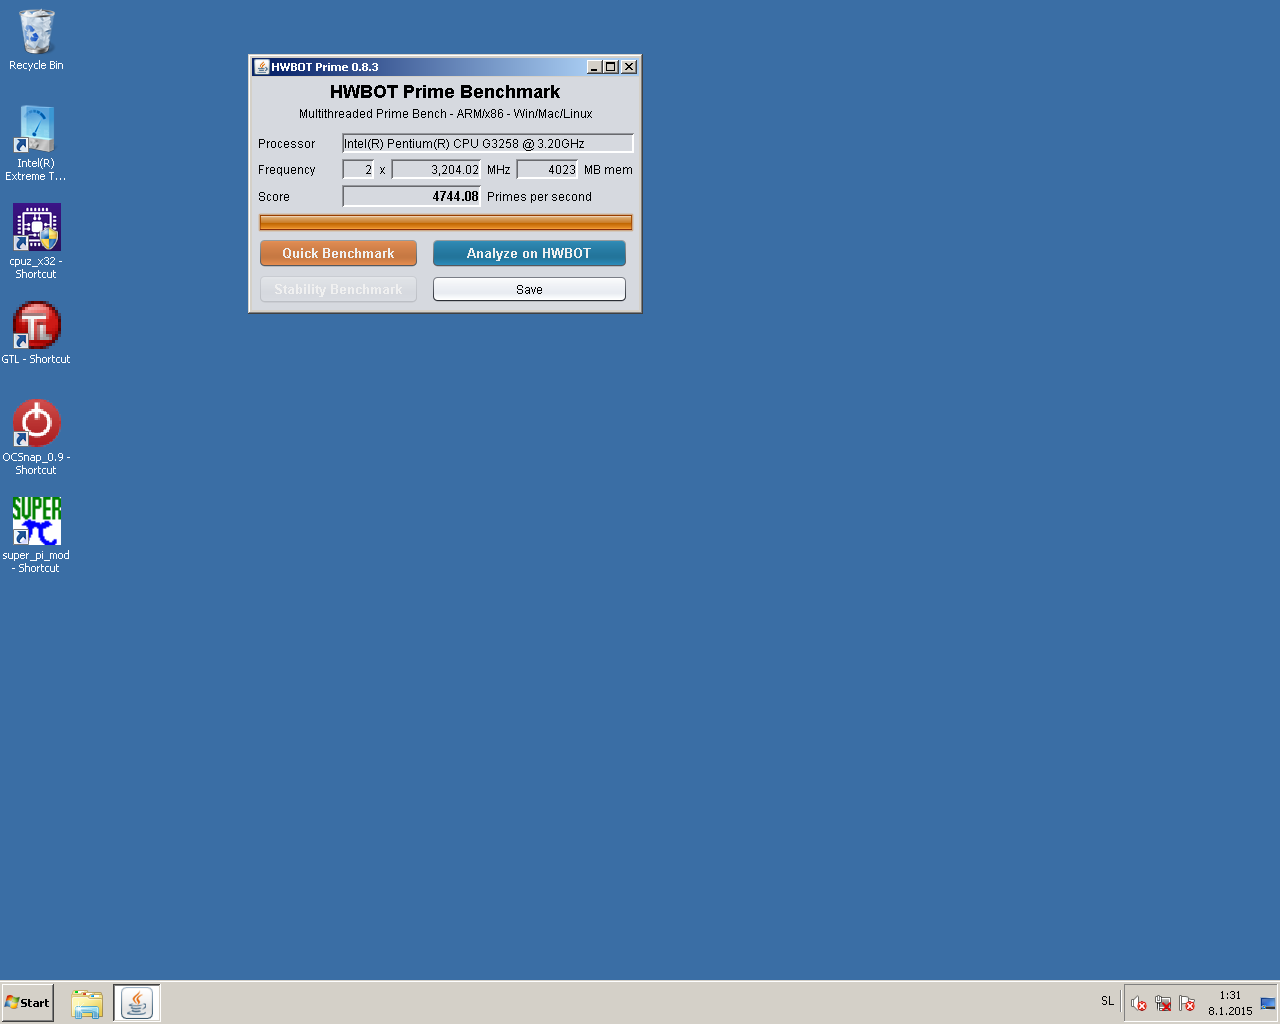1280x1024 pixels.
Task: Click the 'MHz' label
Action: point(499,170)
